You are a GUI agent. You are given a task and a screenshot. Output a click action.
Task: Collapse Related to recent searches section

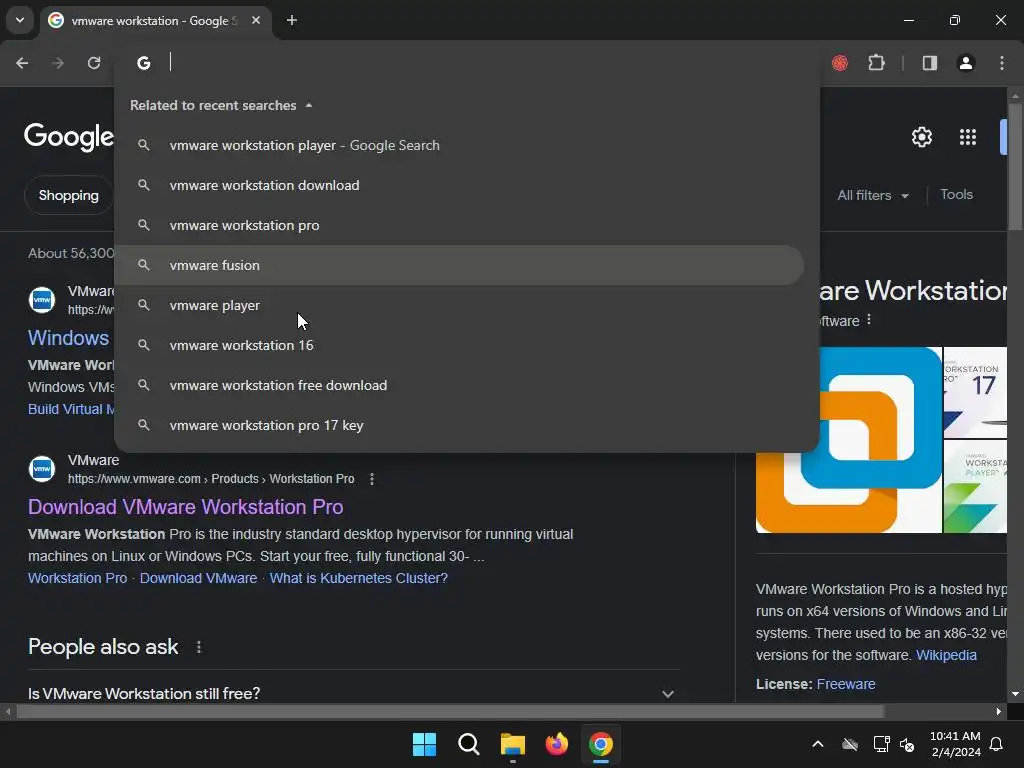coord(309,105)
